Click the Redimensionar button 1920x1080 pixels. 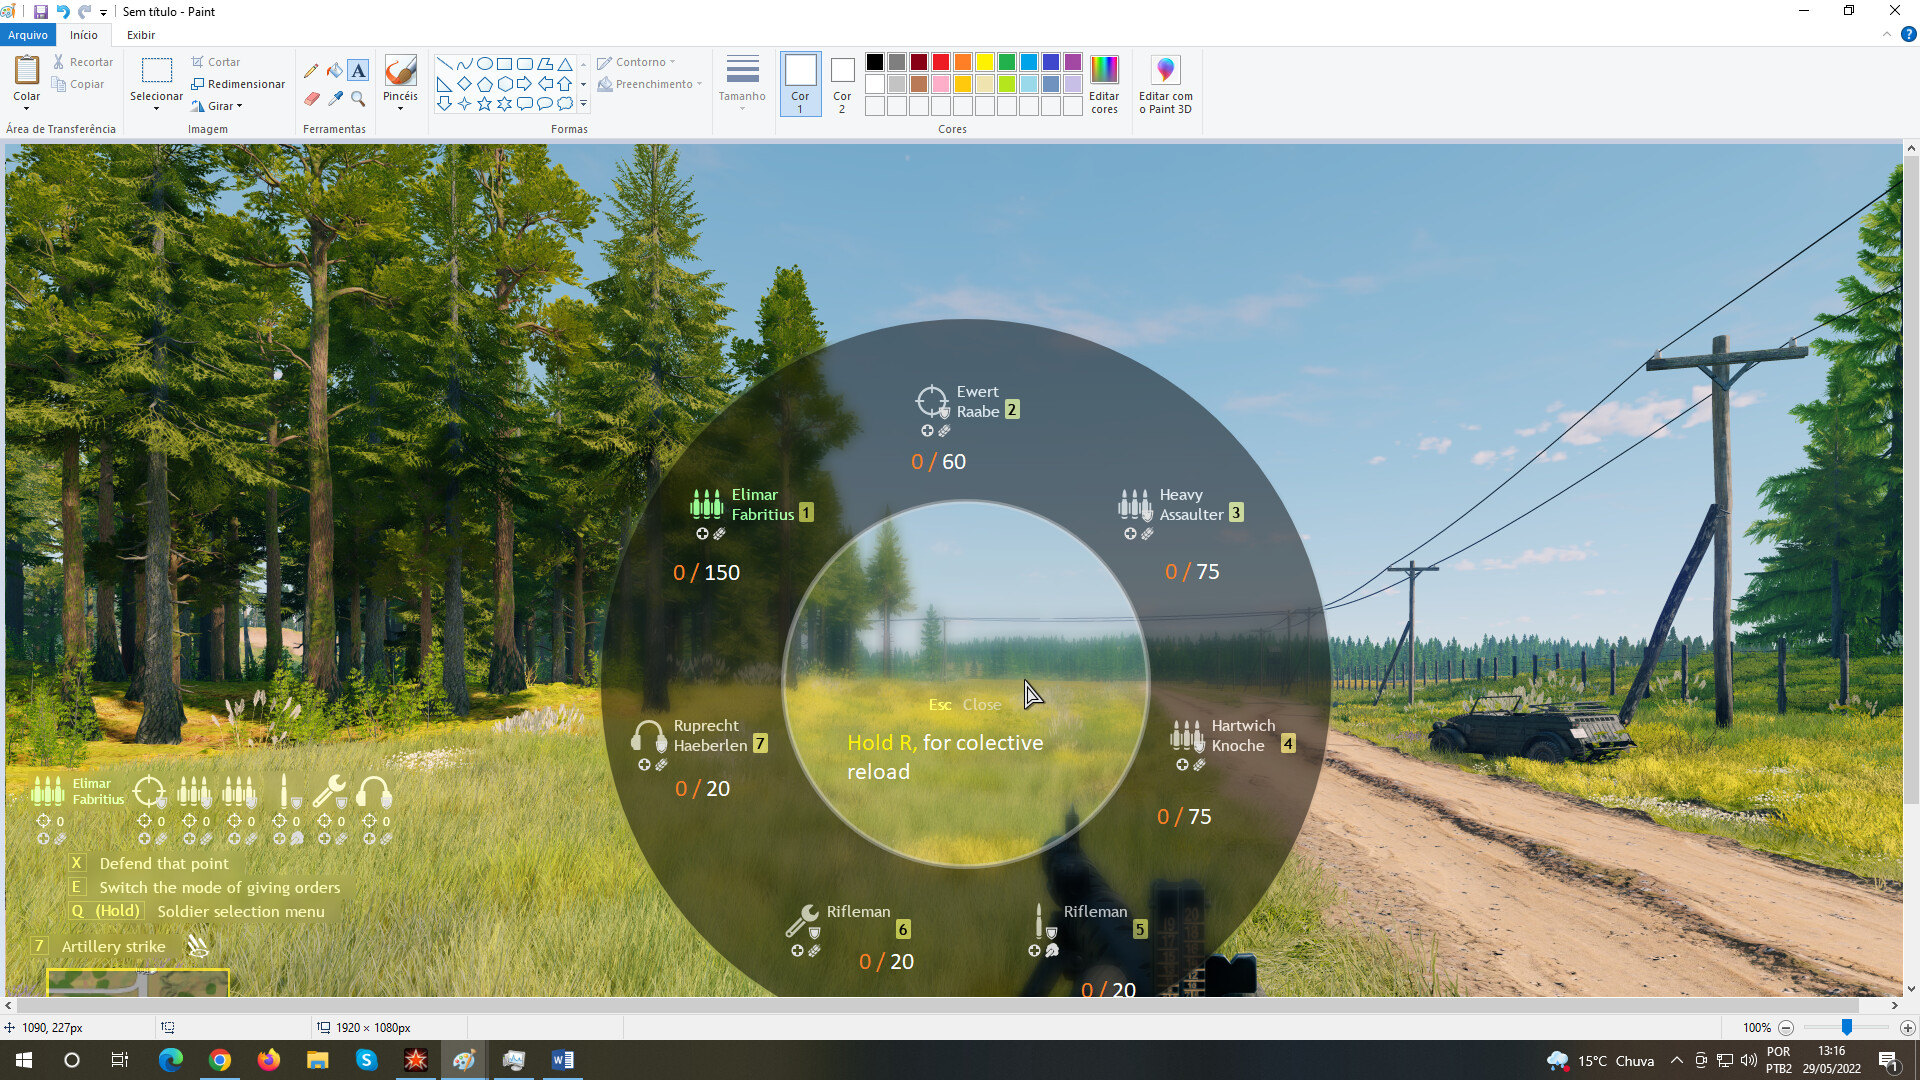click(238, 84)
